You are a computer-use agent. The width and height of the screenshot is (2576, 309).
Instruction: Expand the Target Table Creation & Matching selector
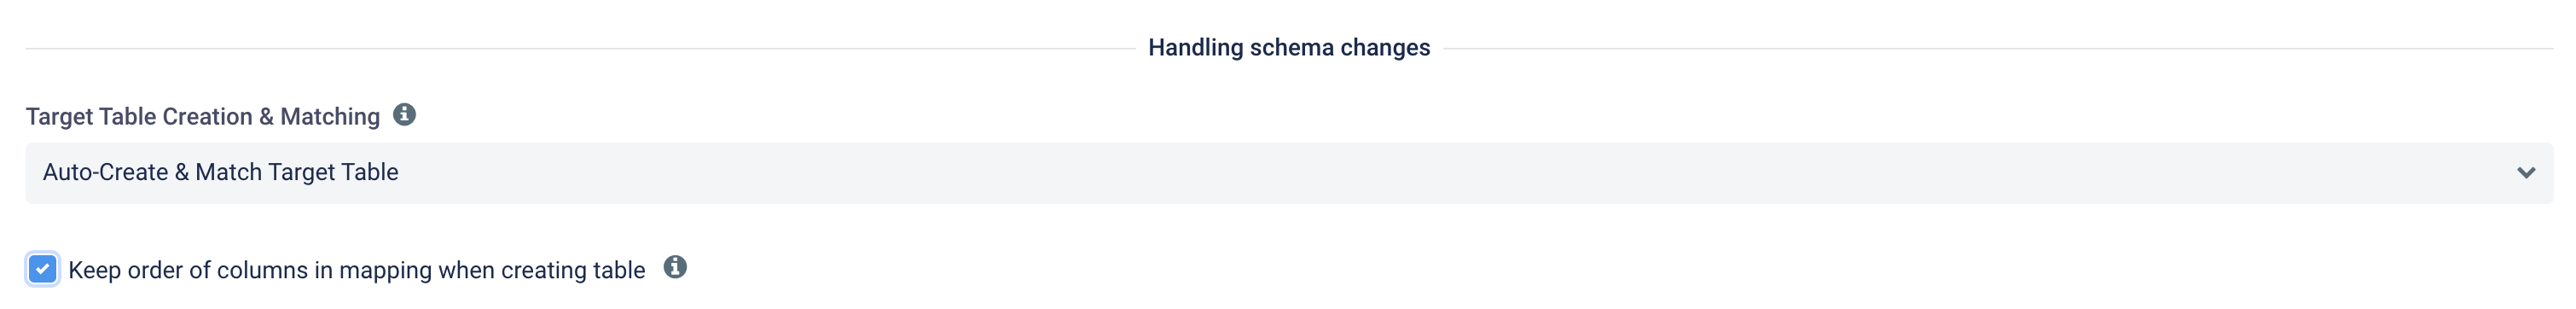click(1289, 173)
